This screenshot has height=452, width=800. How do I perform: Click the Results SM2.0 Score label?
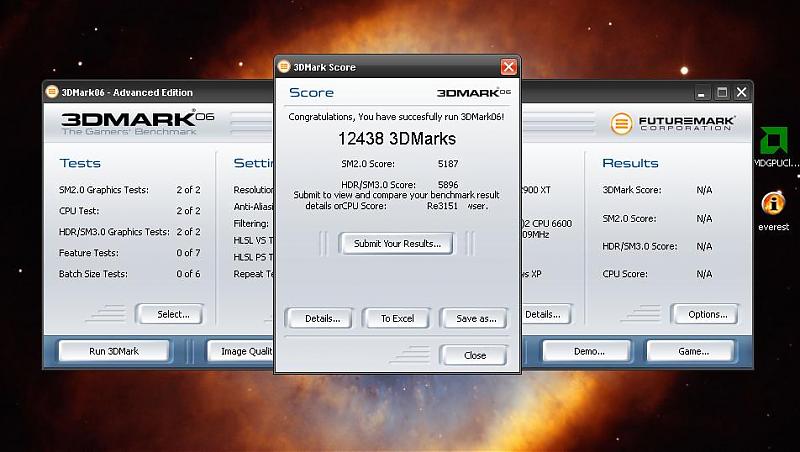click(x=629, y=218)
